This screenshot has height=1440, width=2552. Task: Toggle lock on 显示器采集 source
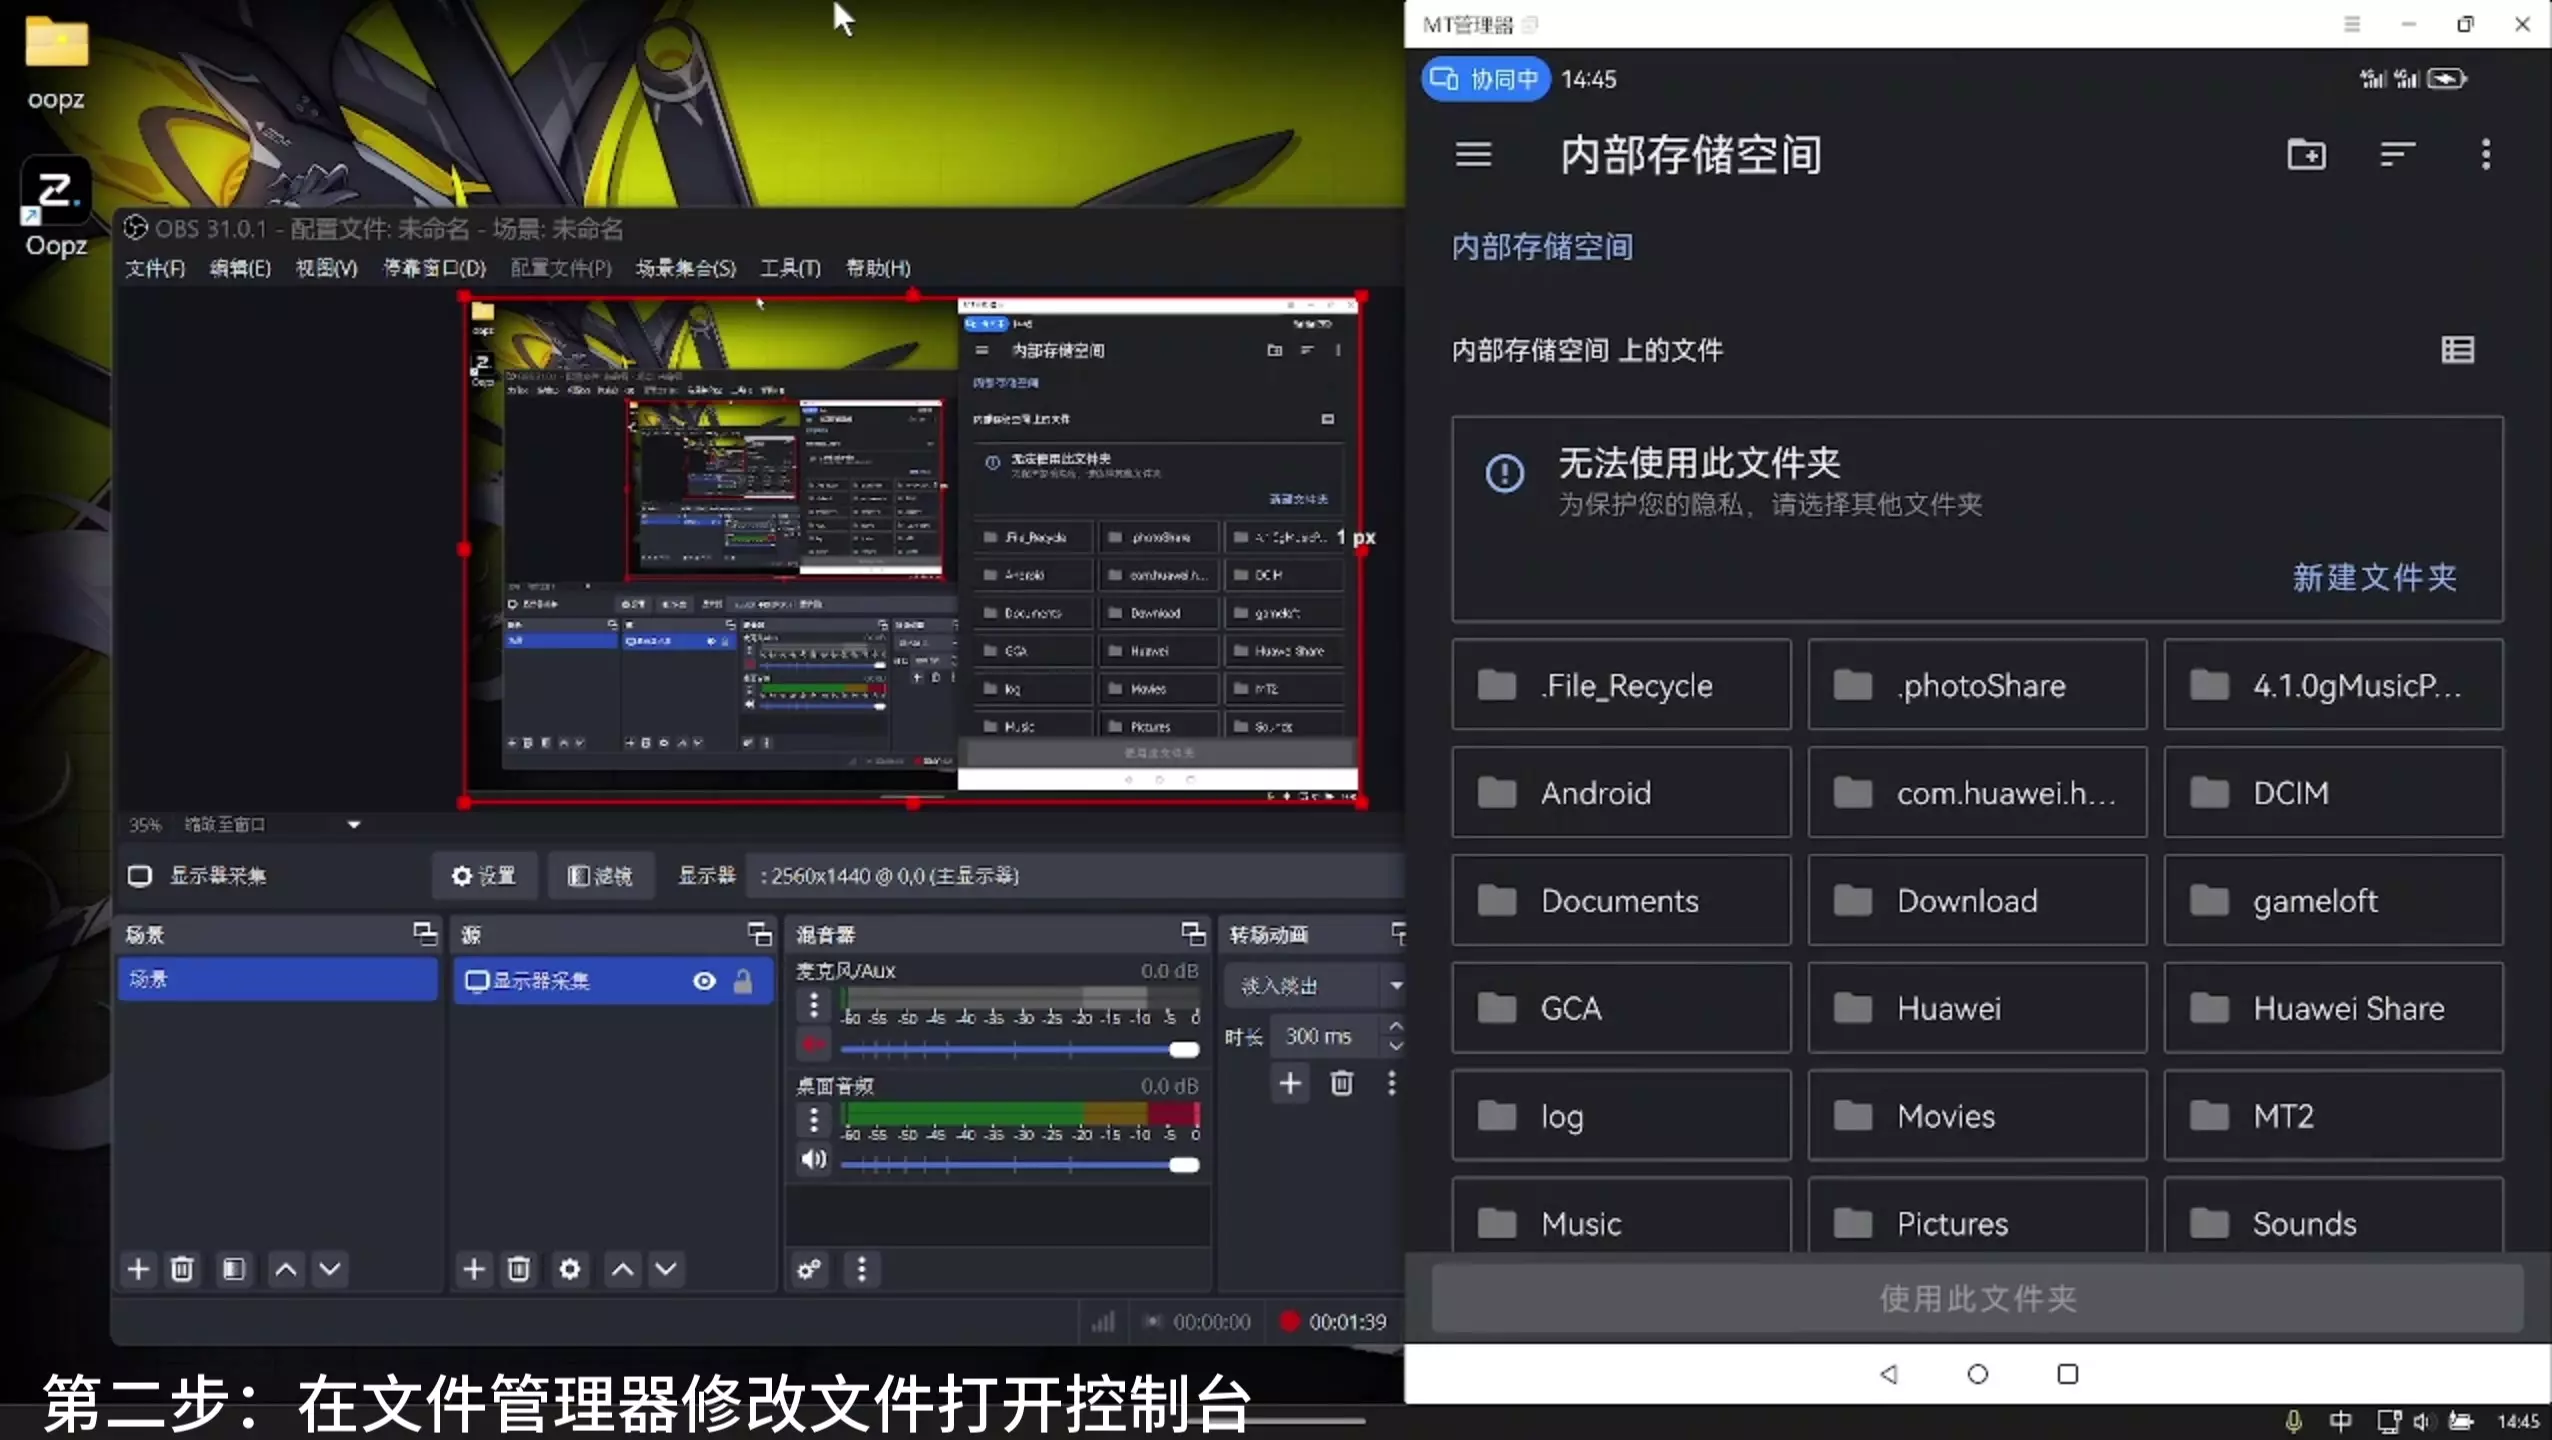pos(743,981)
